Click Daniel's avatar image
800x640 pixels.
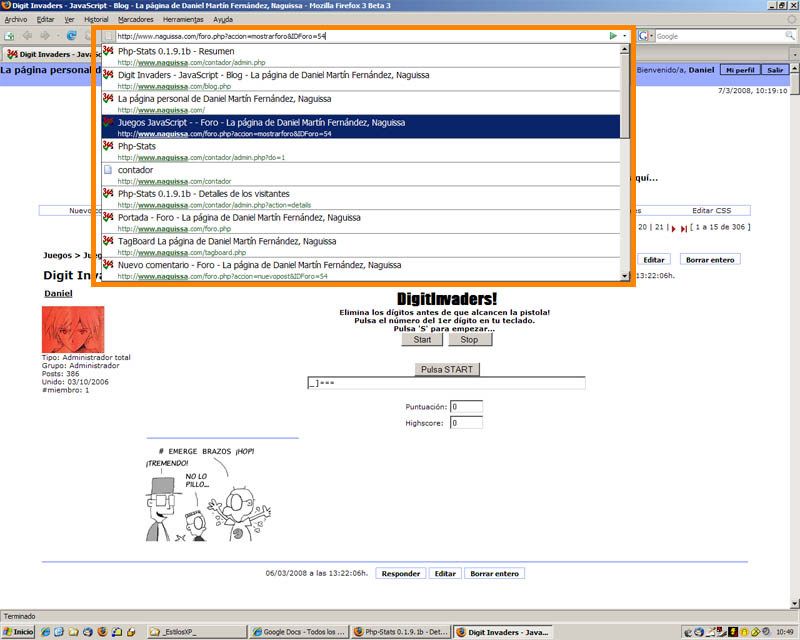[72, 329]
